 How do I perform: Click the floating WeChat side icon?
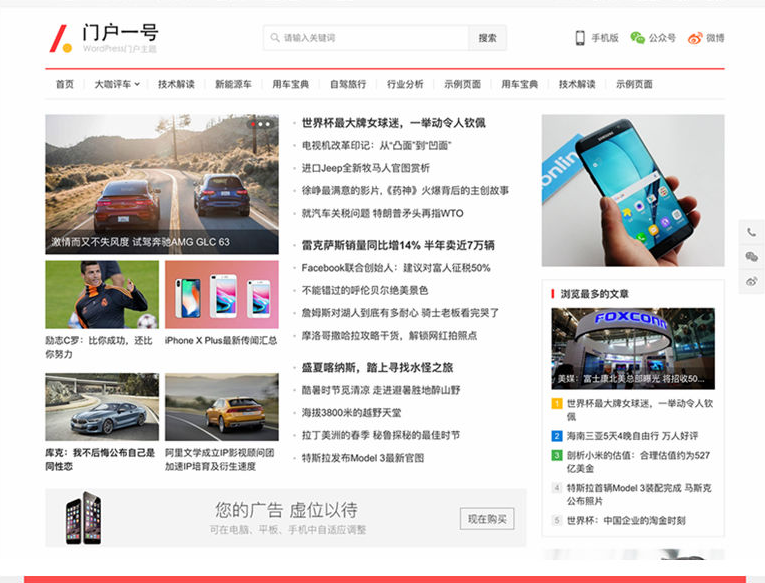[751, 257]
